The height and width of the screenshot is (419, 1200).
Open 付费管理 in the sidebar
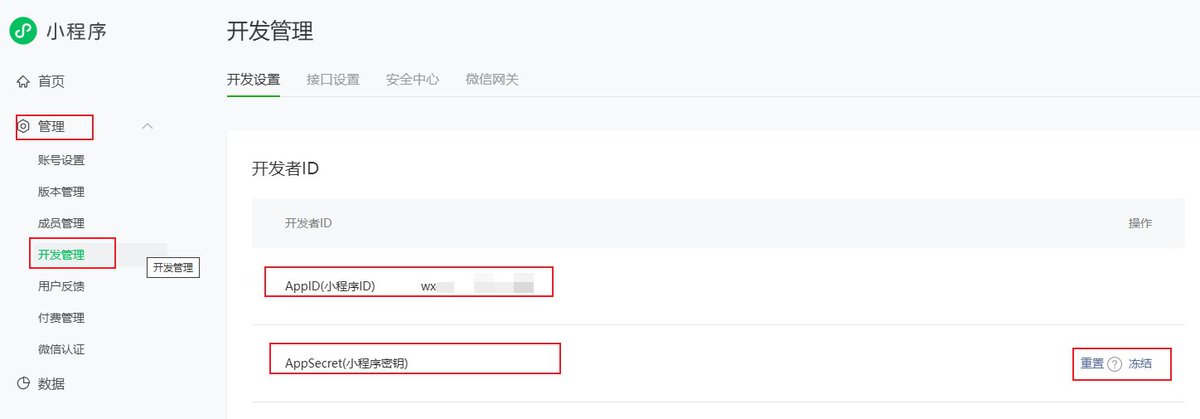point(61,318)
